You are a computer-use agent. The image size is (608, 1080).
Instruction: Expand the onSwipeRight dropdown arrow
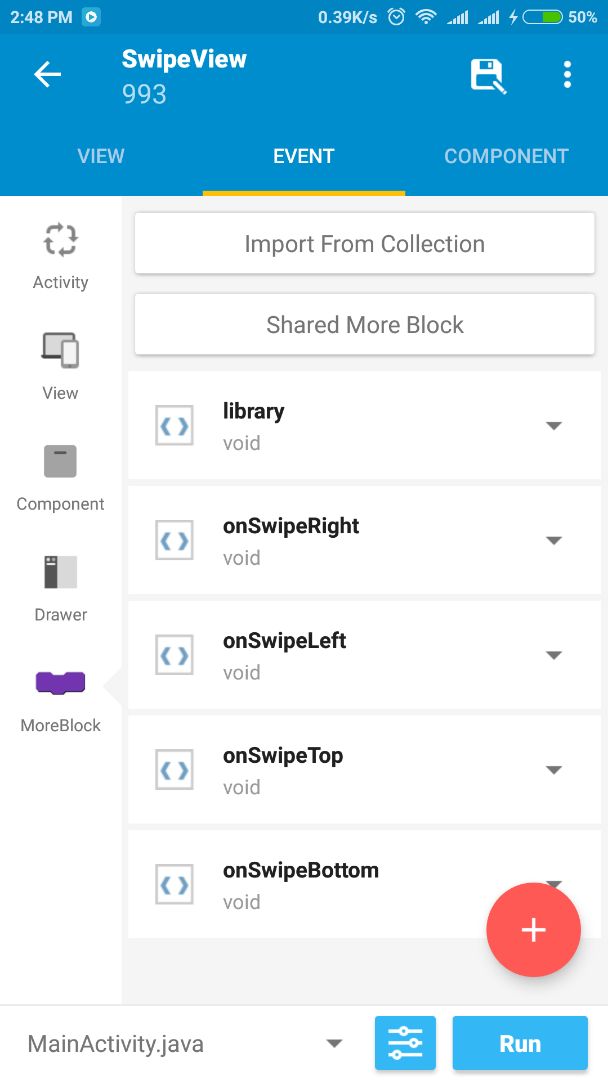[x=554, y=541]
